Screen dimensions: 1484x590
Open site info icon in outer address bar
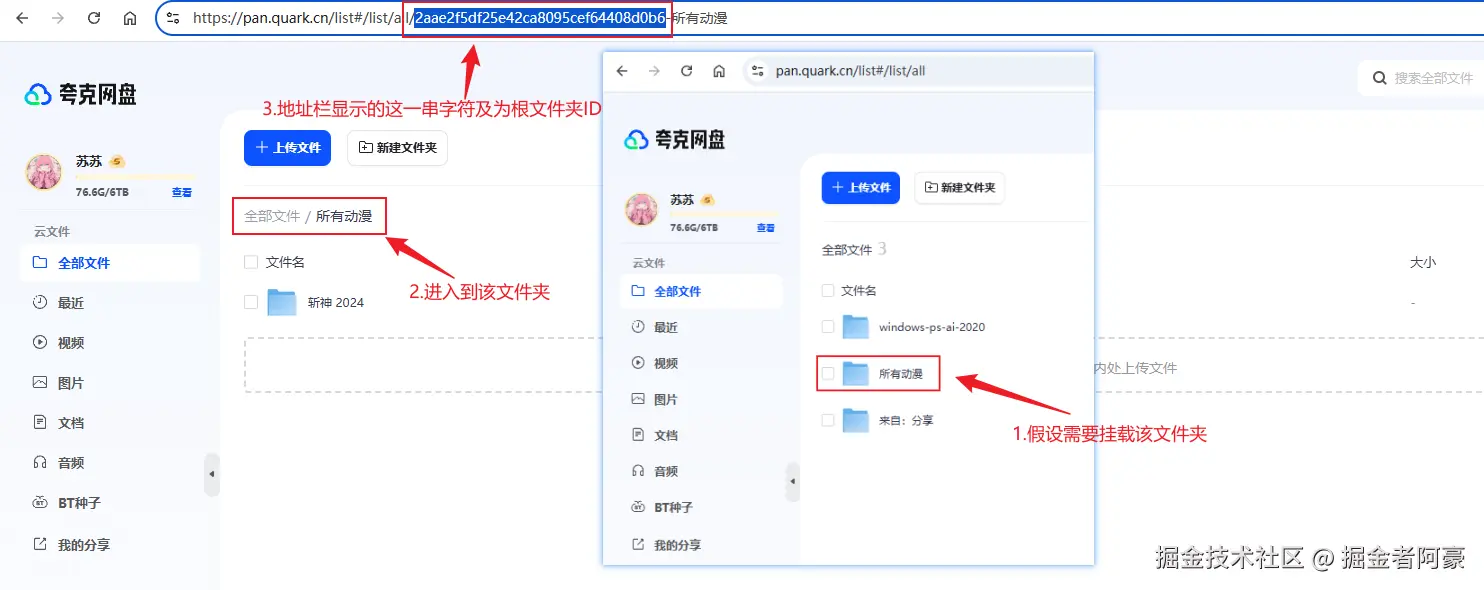[x=173, y=18]
